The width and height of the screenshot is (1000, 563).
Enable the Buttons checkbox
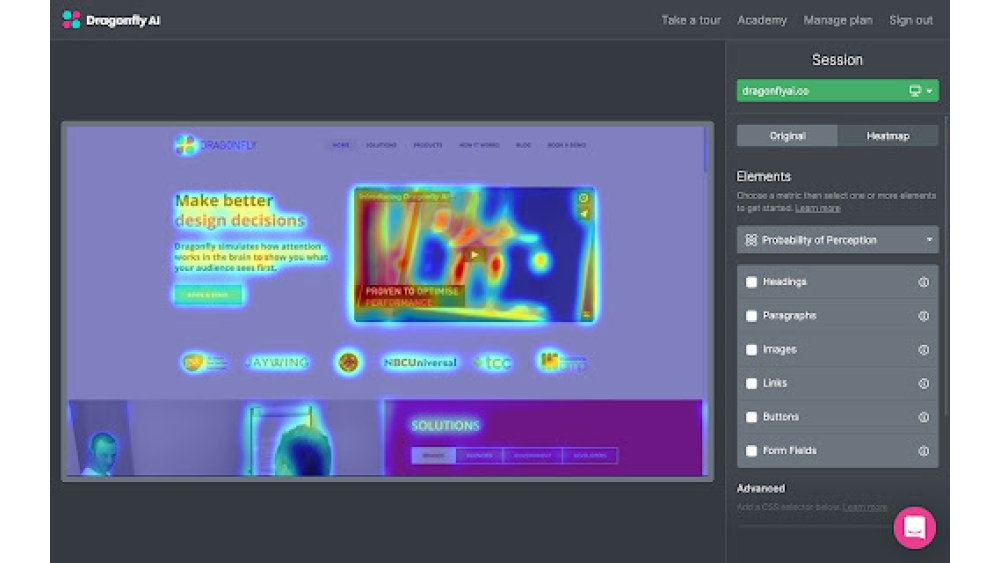click(751, 417)
